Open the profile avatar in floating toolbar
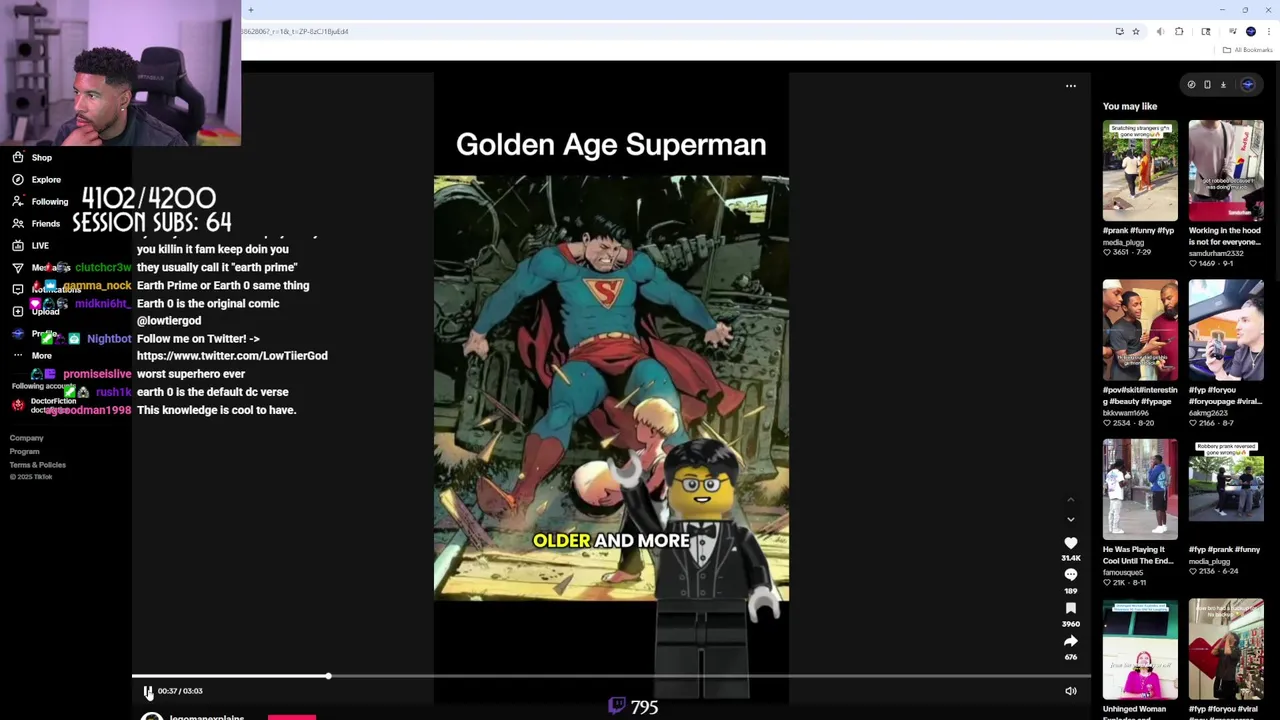The image size is (1280, 720). (x=1248, y=85)
